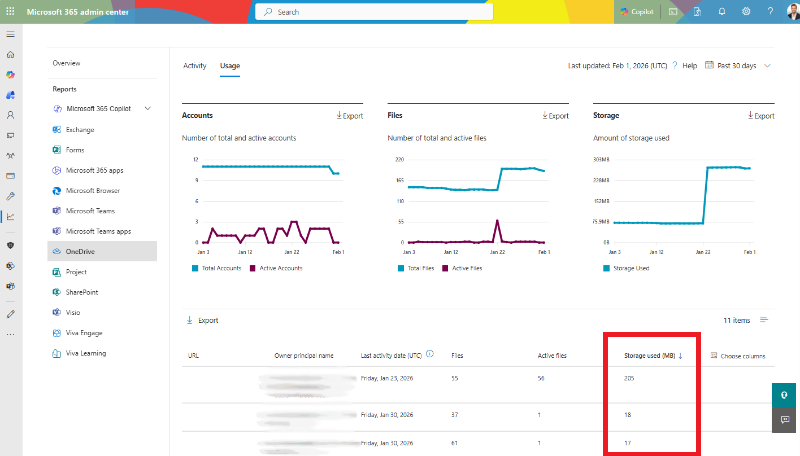Open Billing card icon in left rail
800x456 pixels.
tap(11, 176)
